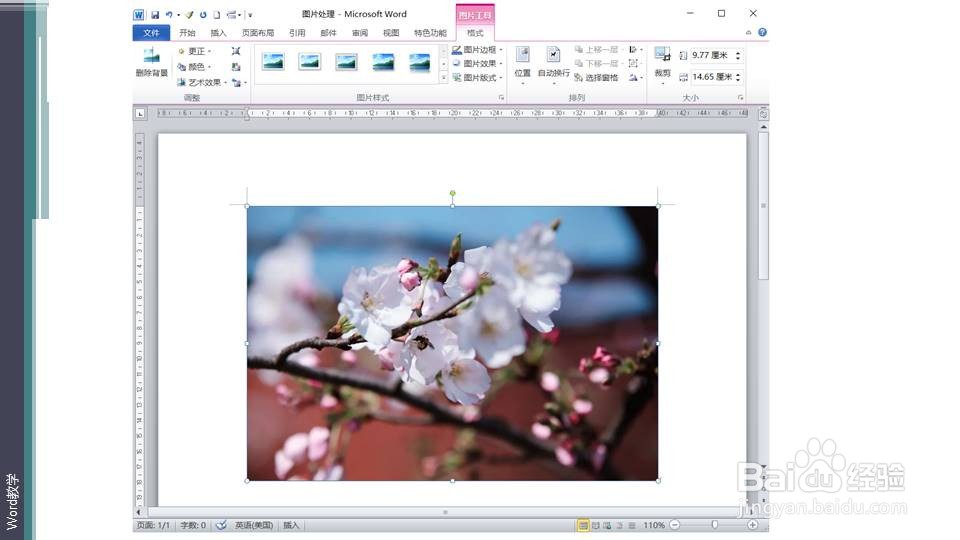This screenshot has width=960, height=540.
Task: Switch to the Mailings (邮件) tab
Action: point(328,32)
